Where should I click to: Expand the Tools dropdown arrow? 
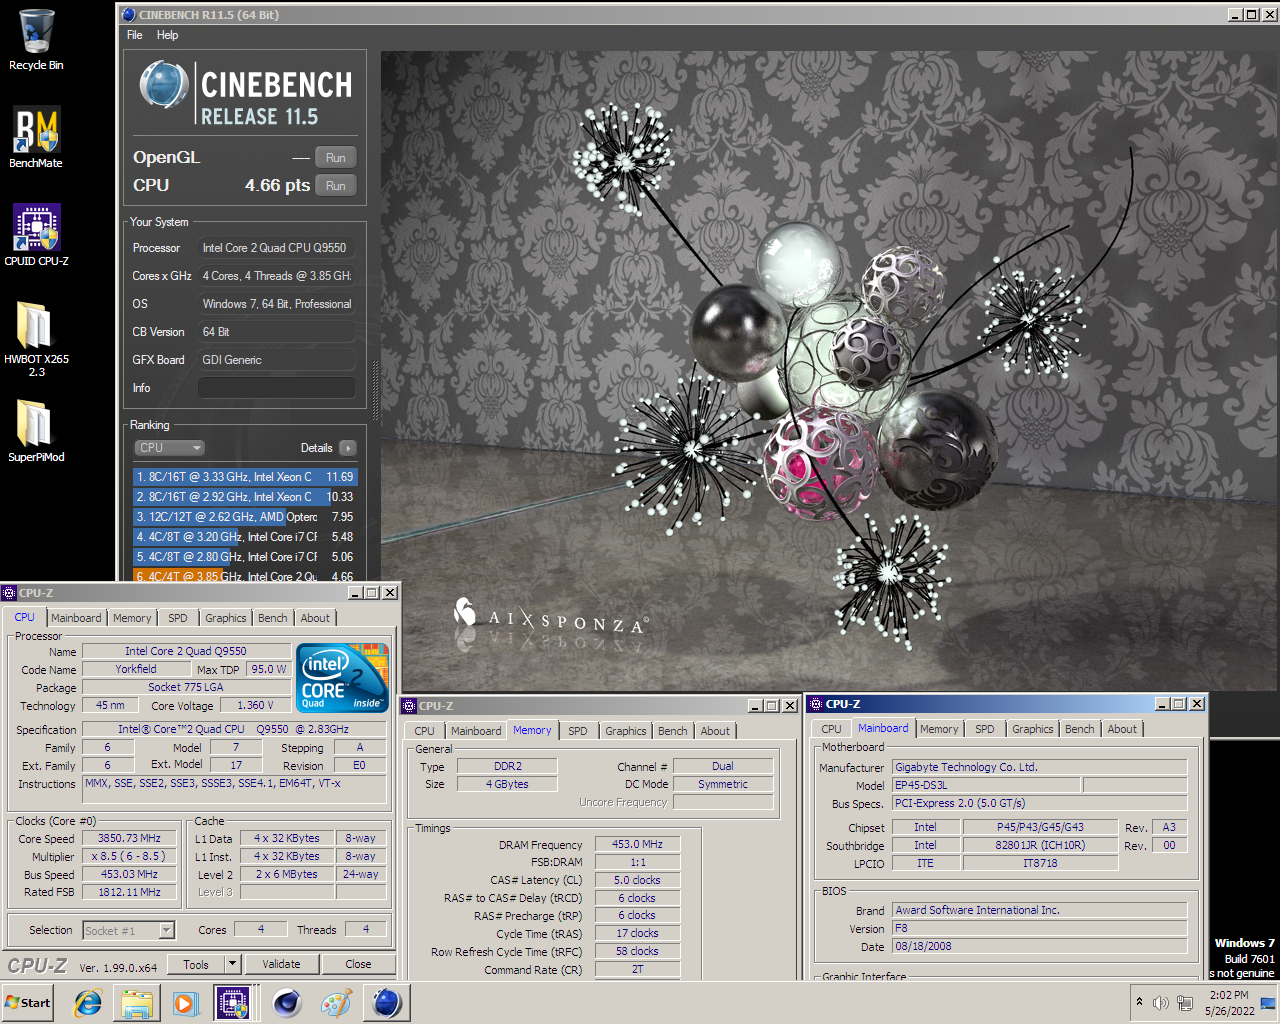pyautogui.click(x=233, y=964)
